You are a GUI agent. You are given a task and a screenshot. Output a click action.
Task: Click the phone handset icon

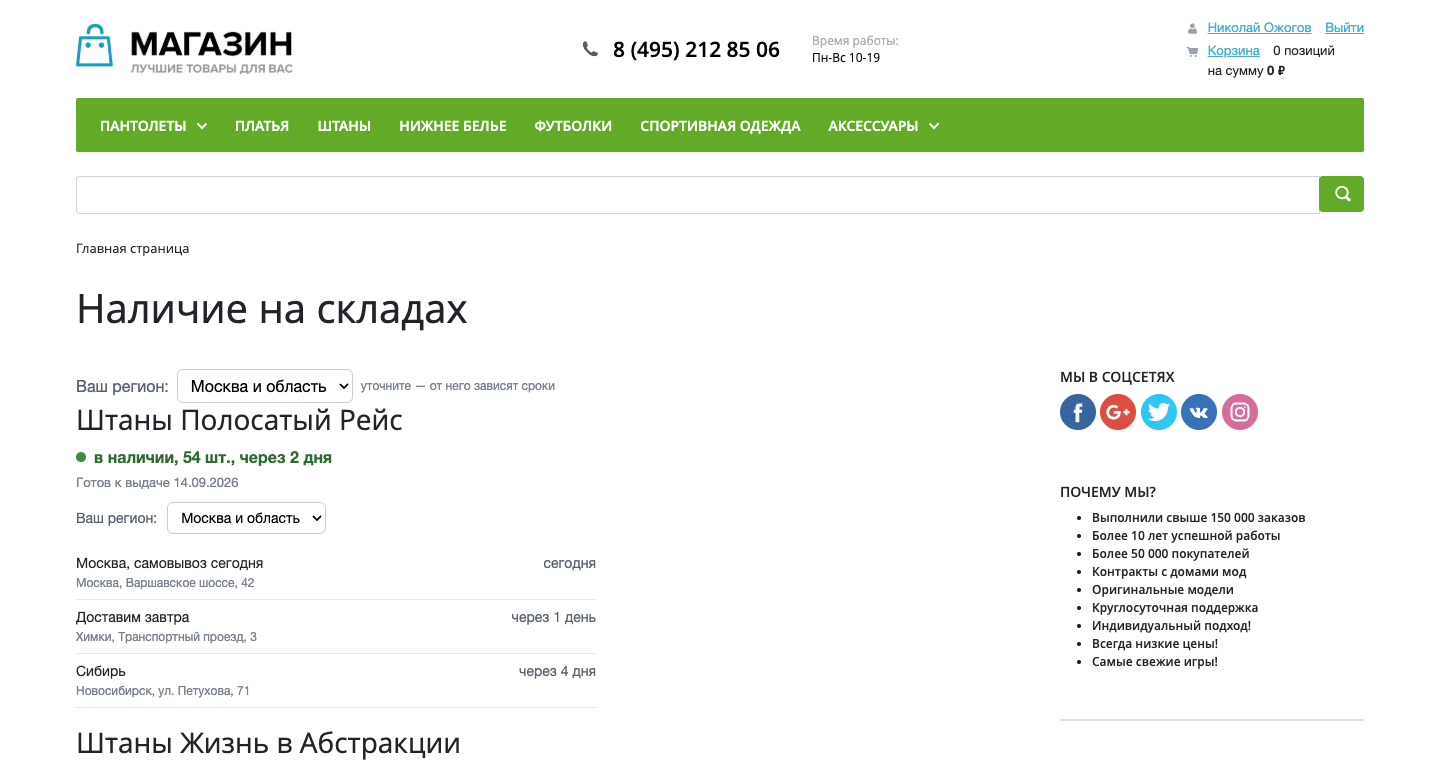tap(591, 49)
